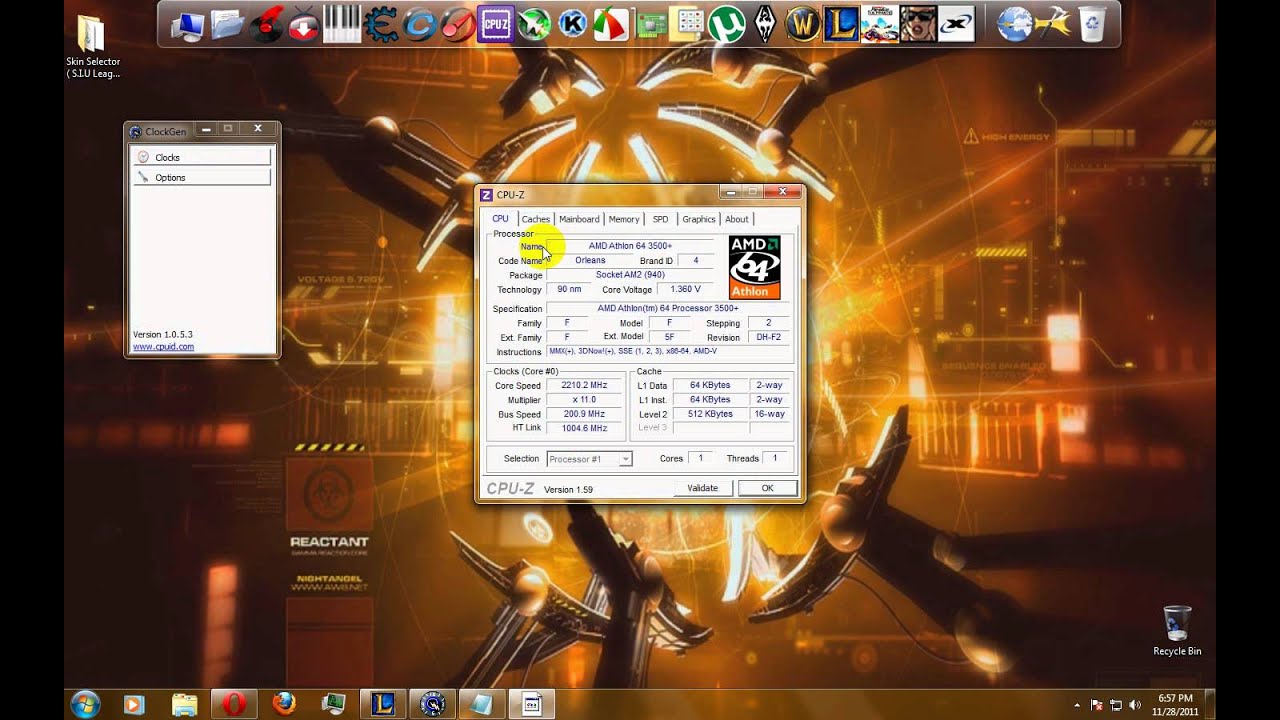This screenshot has height=720, width=1280.
Task: Open the Skin Selector folder on the desktop
Action: pos(92,47)
